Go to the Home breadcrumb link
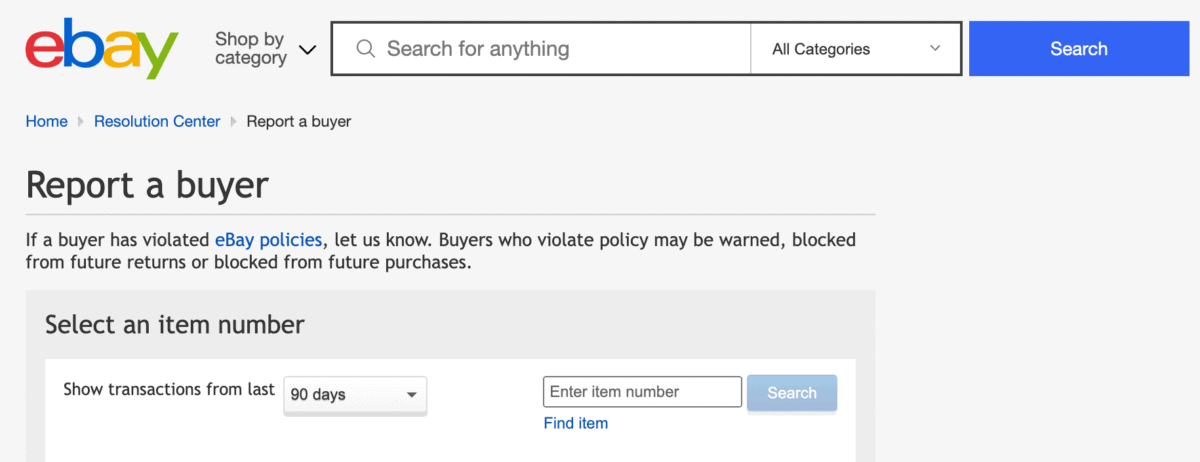 [46, 121]
